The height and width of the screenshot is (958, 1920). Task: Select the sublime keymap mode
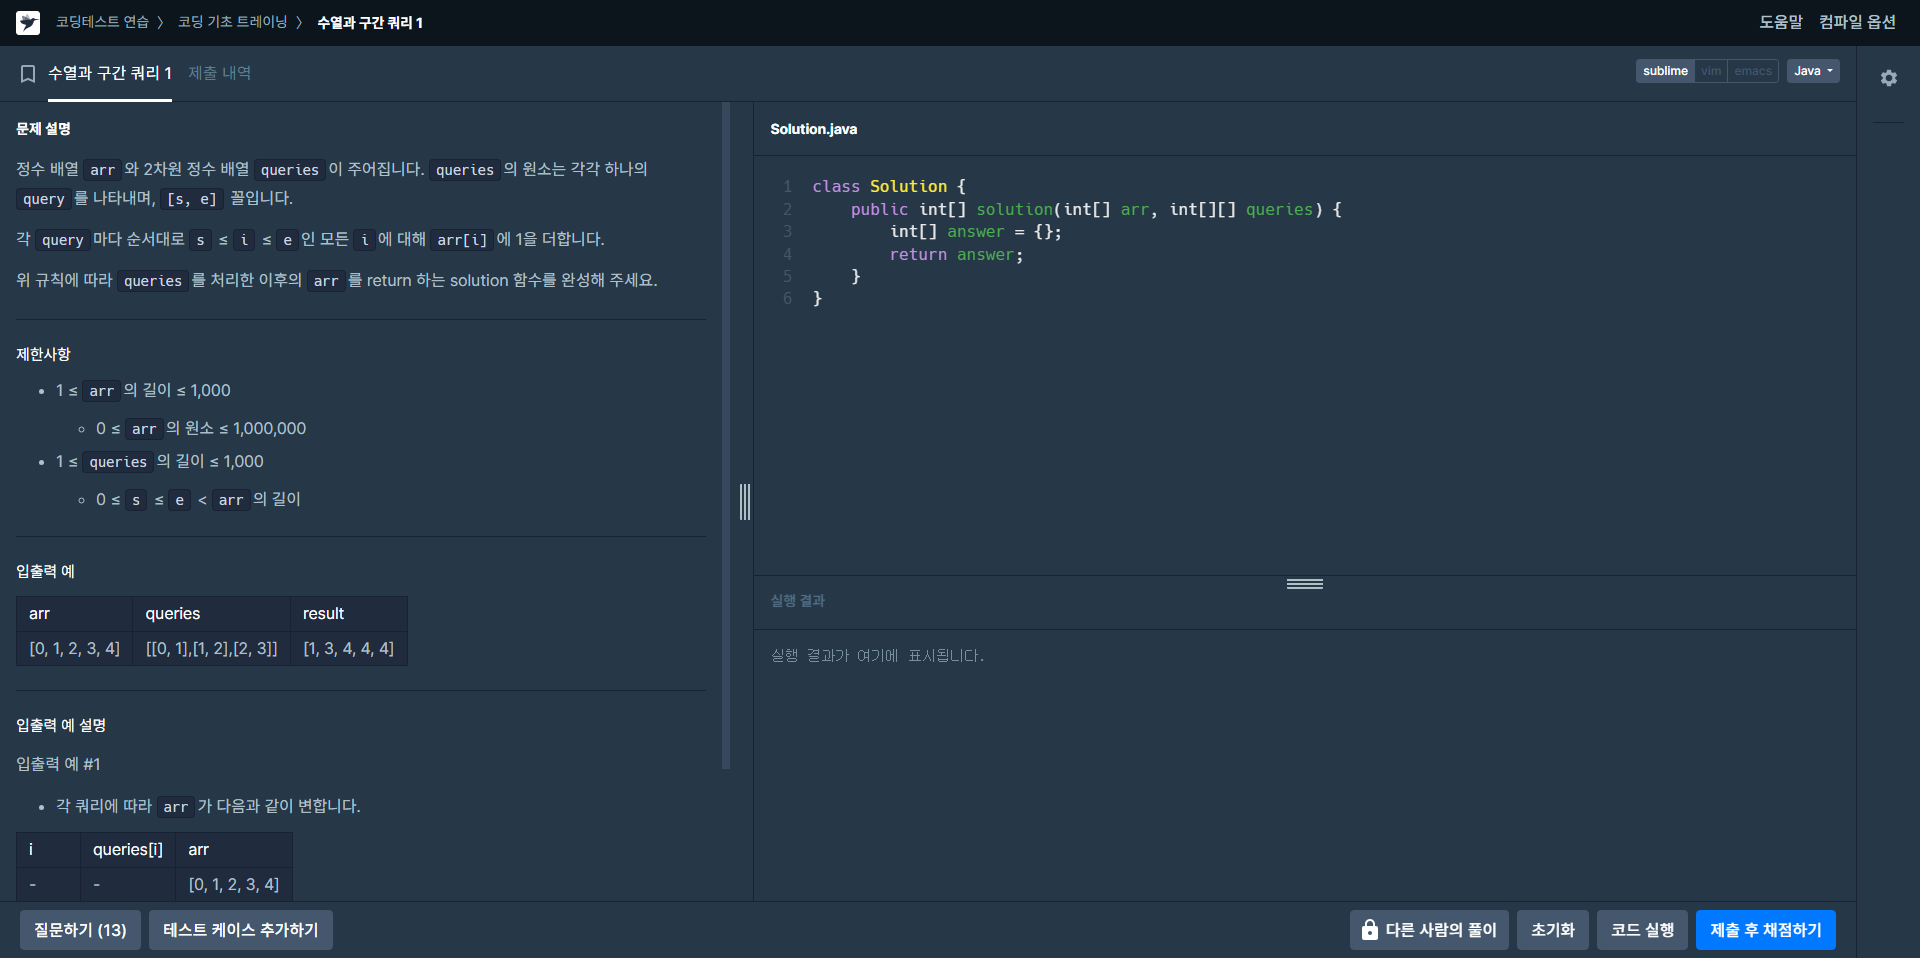tap(1665, 71)
